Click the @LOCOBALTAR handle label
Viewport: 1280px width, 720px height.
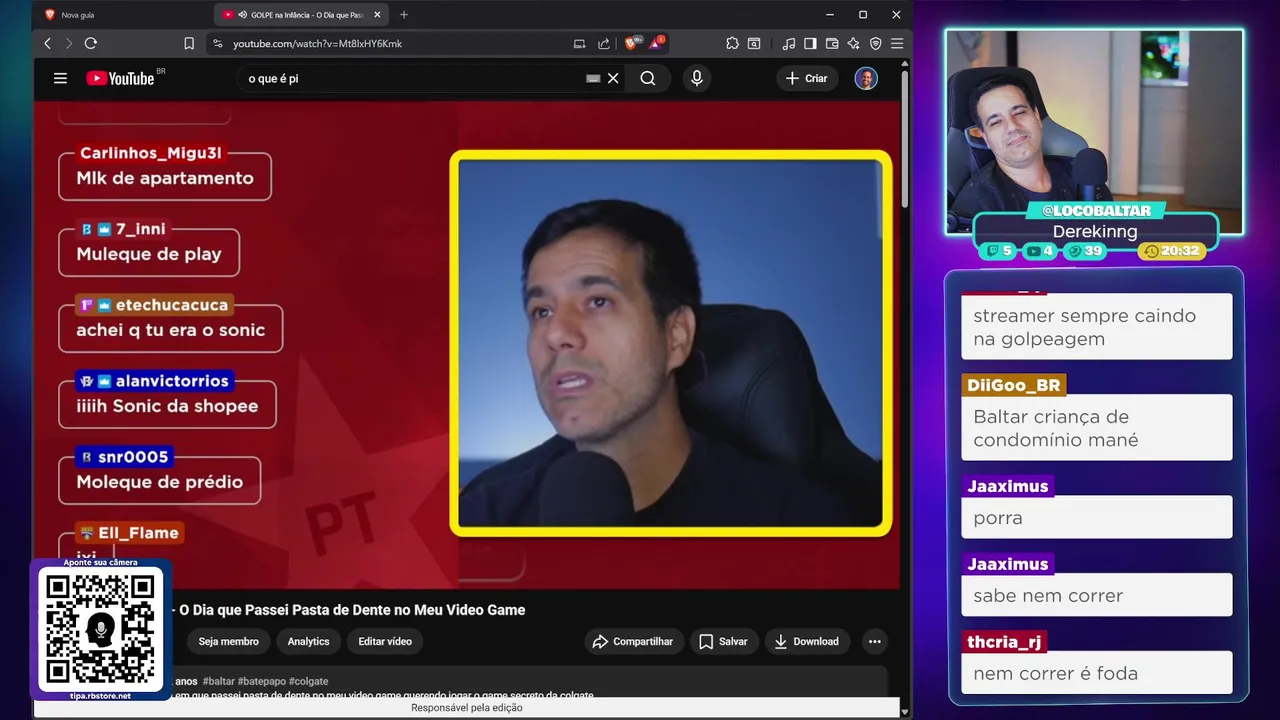click(1095, 211)
